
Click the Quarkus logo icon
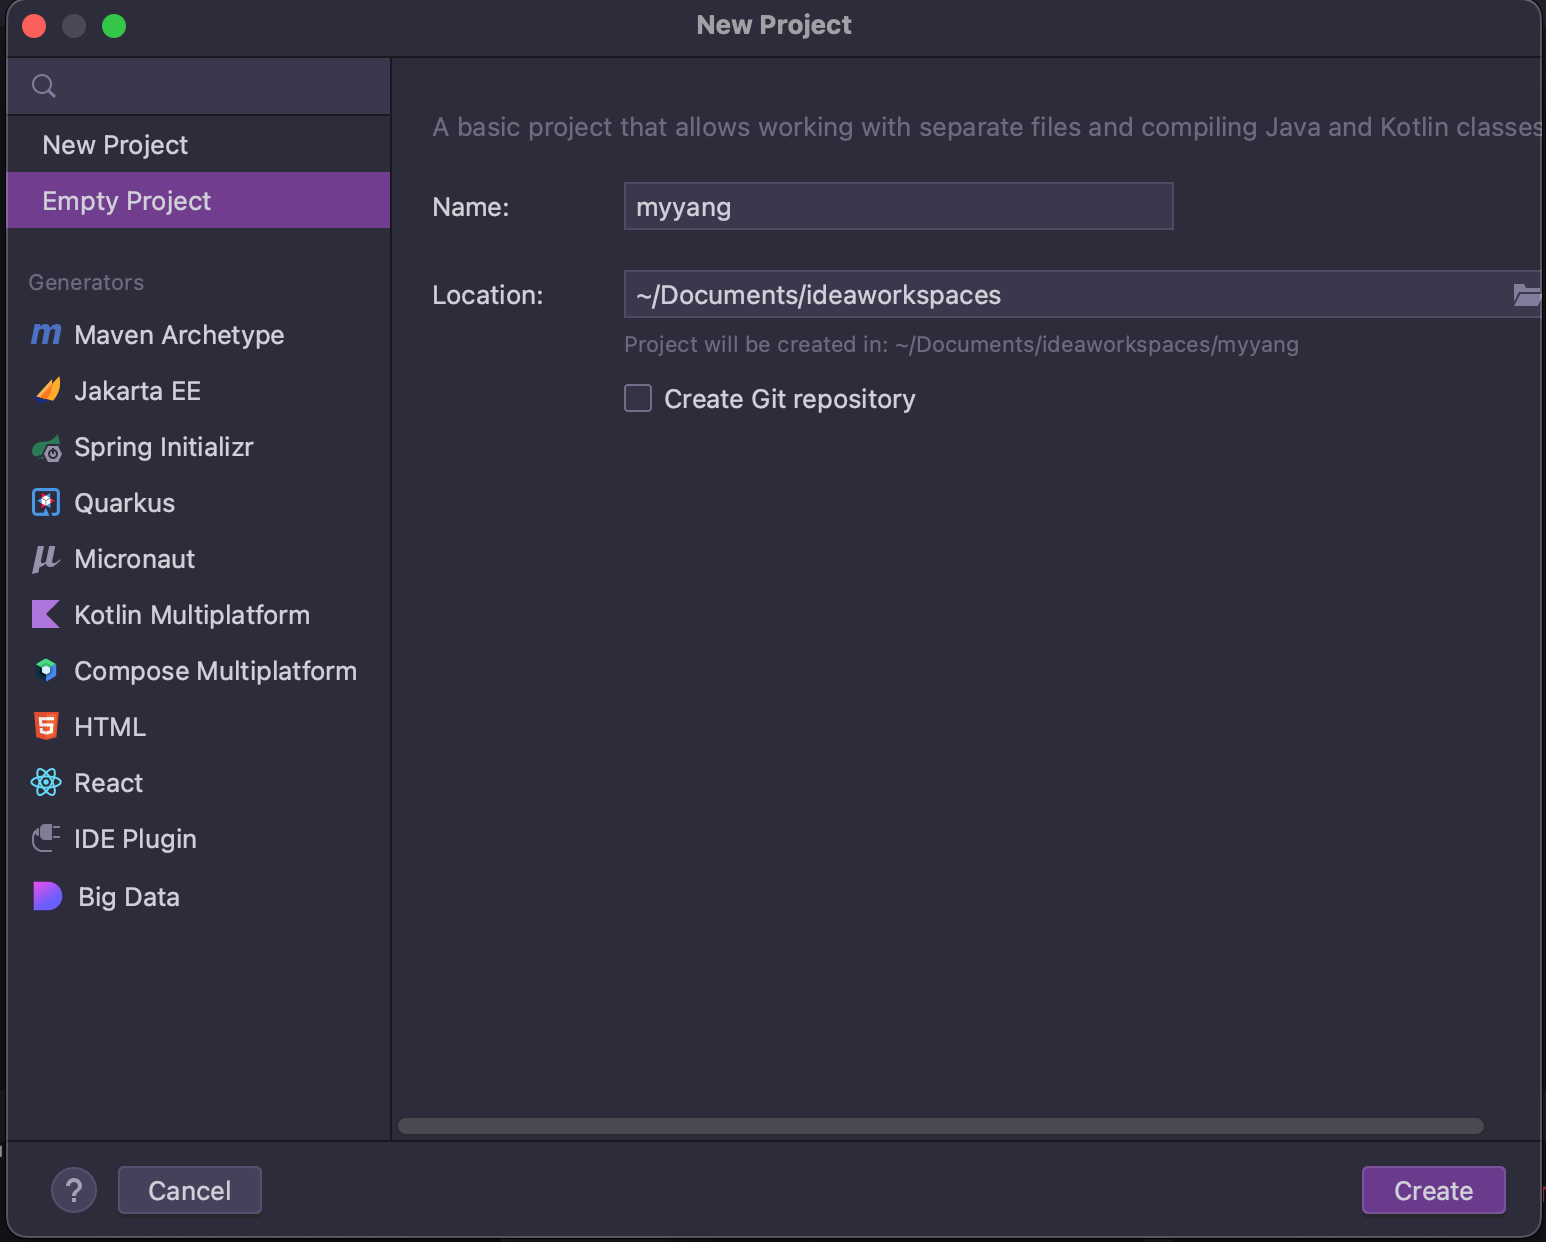click(x=46, y=502)
